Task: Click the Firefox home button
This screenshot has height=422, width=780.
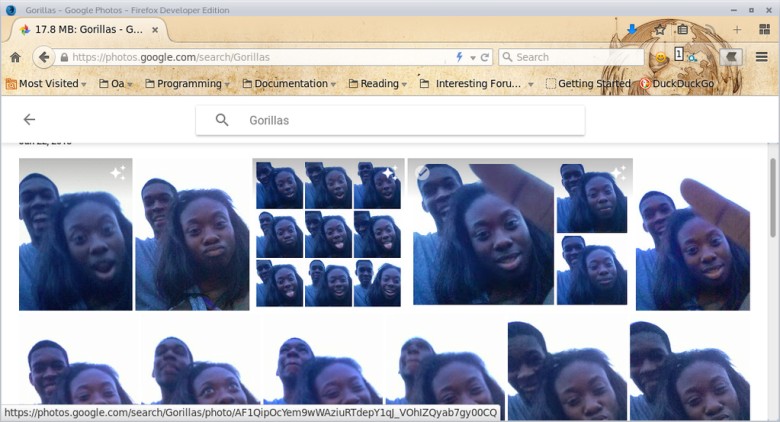Action: click(x=15, y=57)
